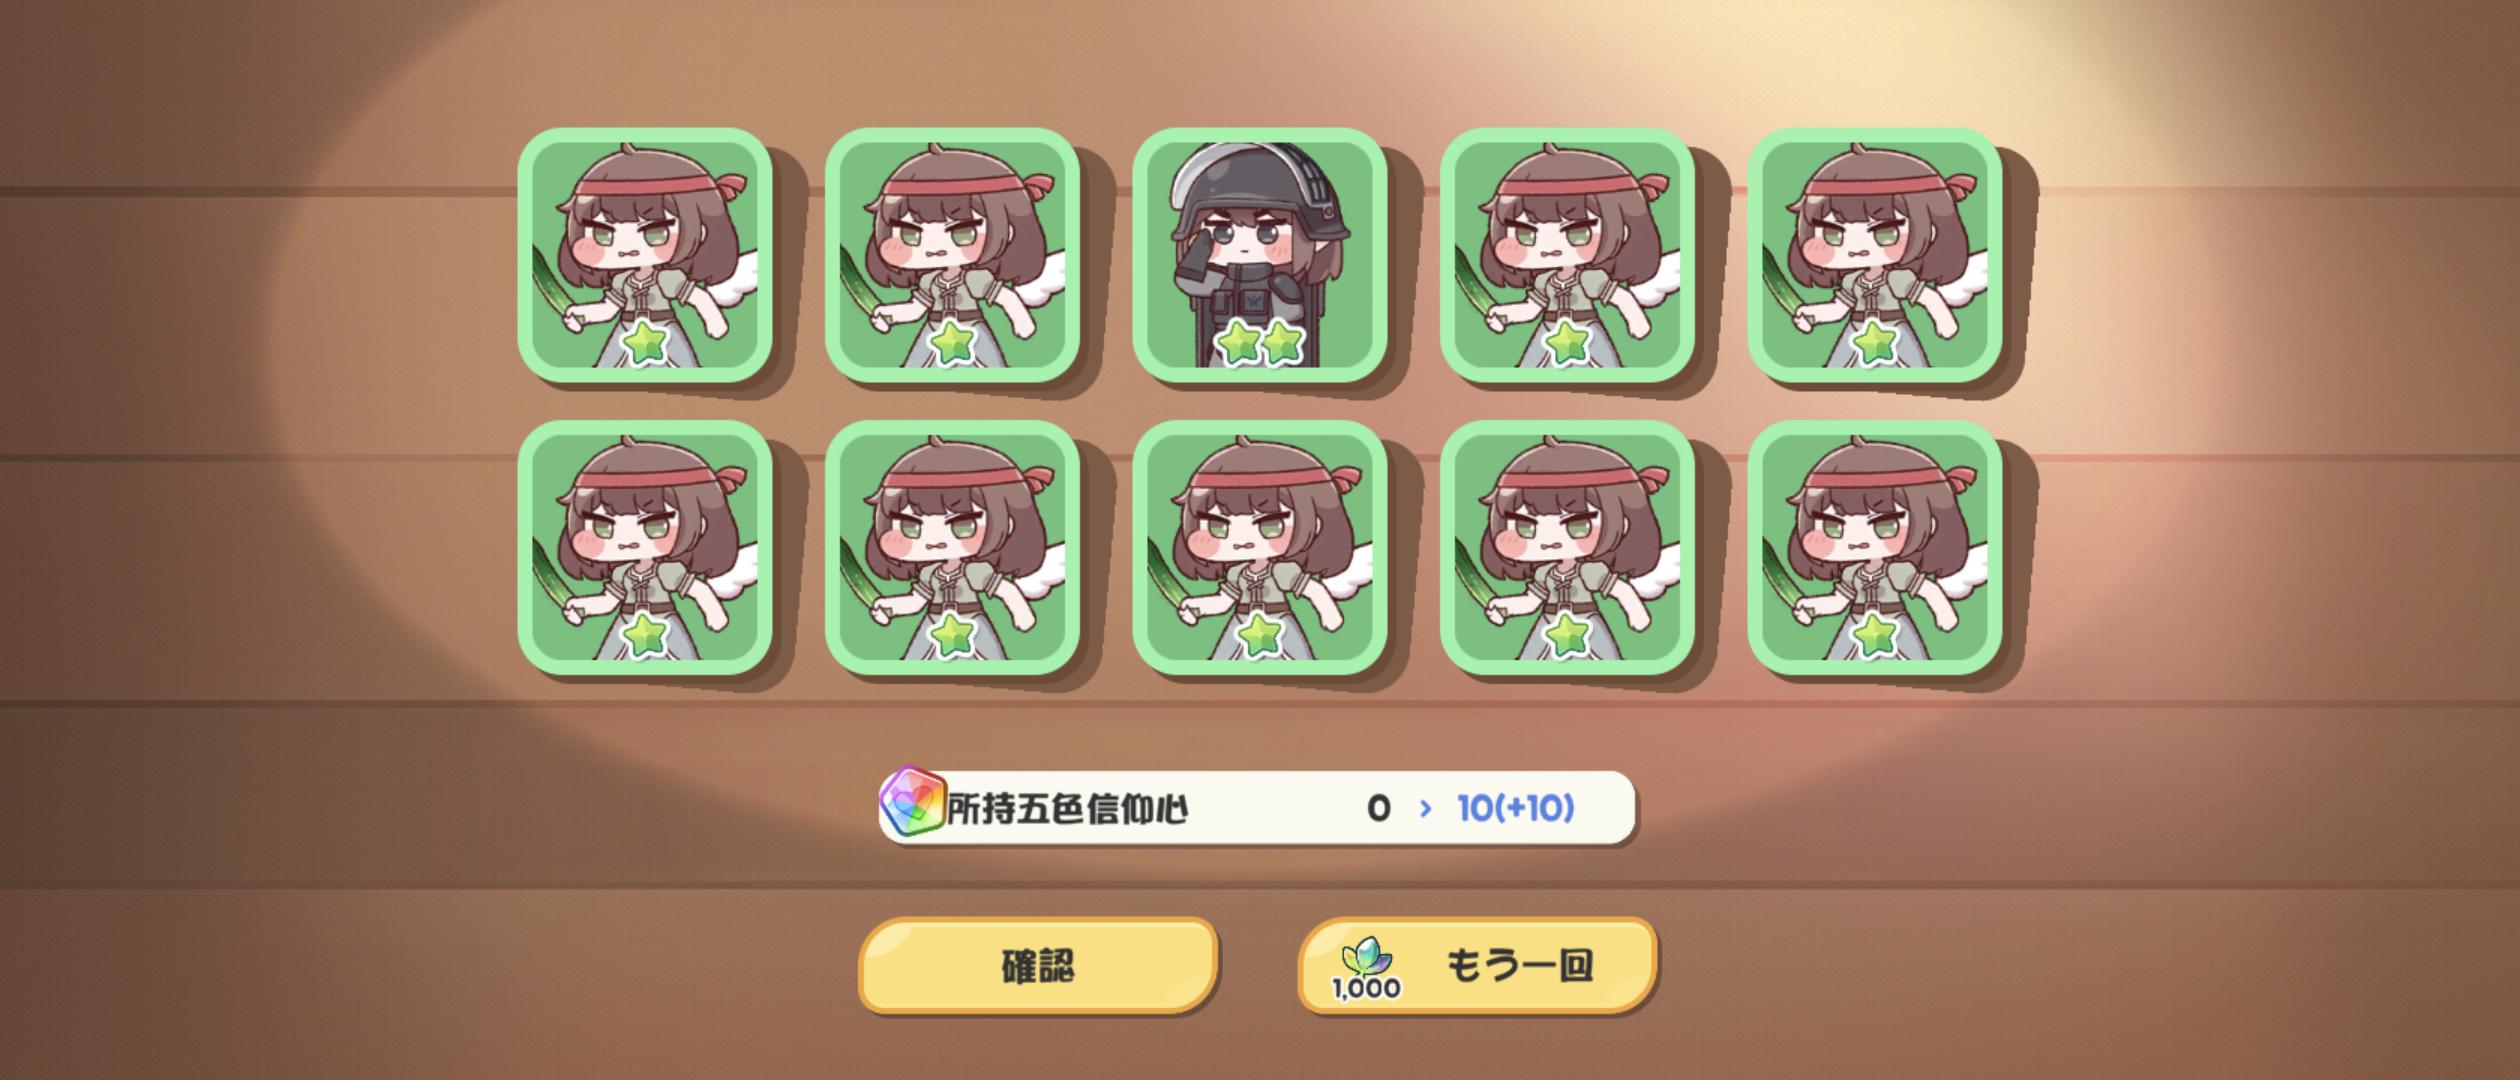Choose fourth card in bottom row

tap(1567, 547)
